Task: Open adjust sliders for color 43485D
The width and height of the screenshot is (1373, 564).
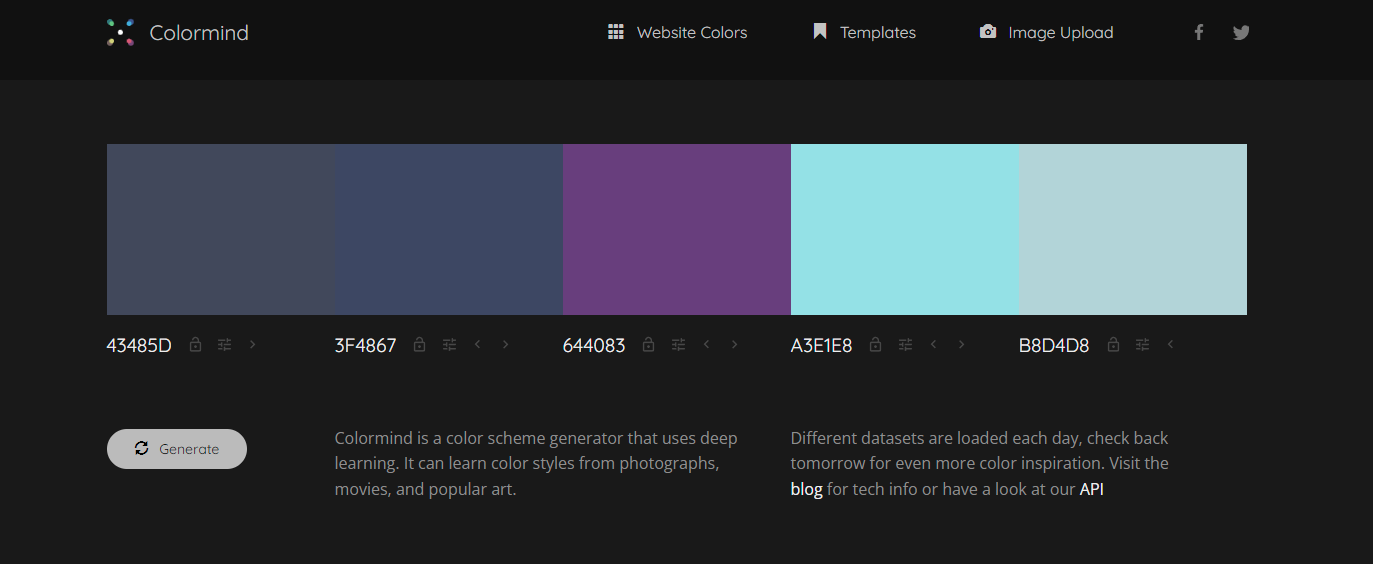Action: pyautogui.click(x=224, y=345)
